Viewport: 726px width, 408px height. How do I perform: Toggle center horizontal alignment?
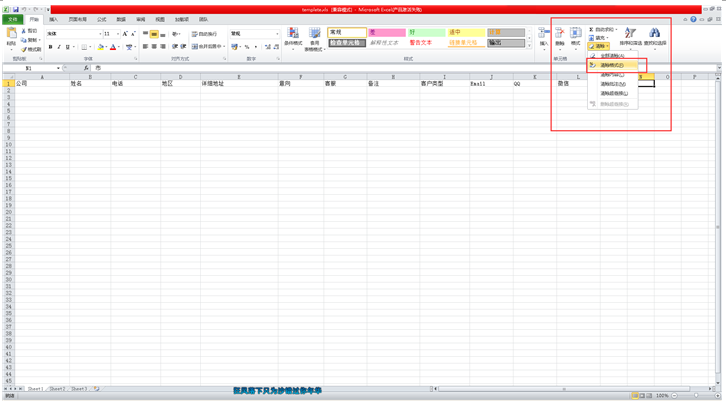(154, 47)
